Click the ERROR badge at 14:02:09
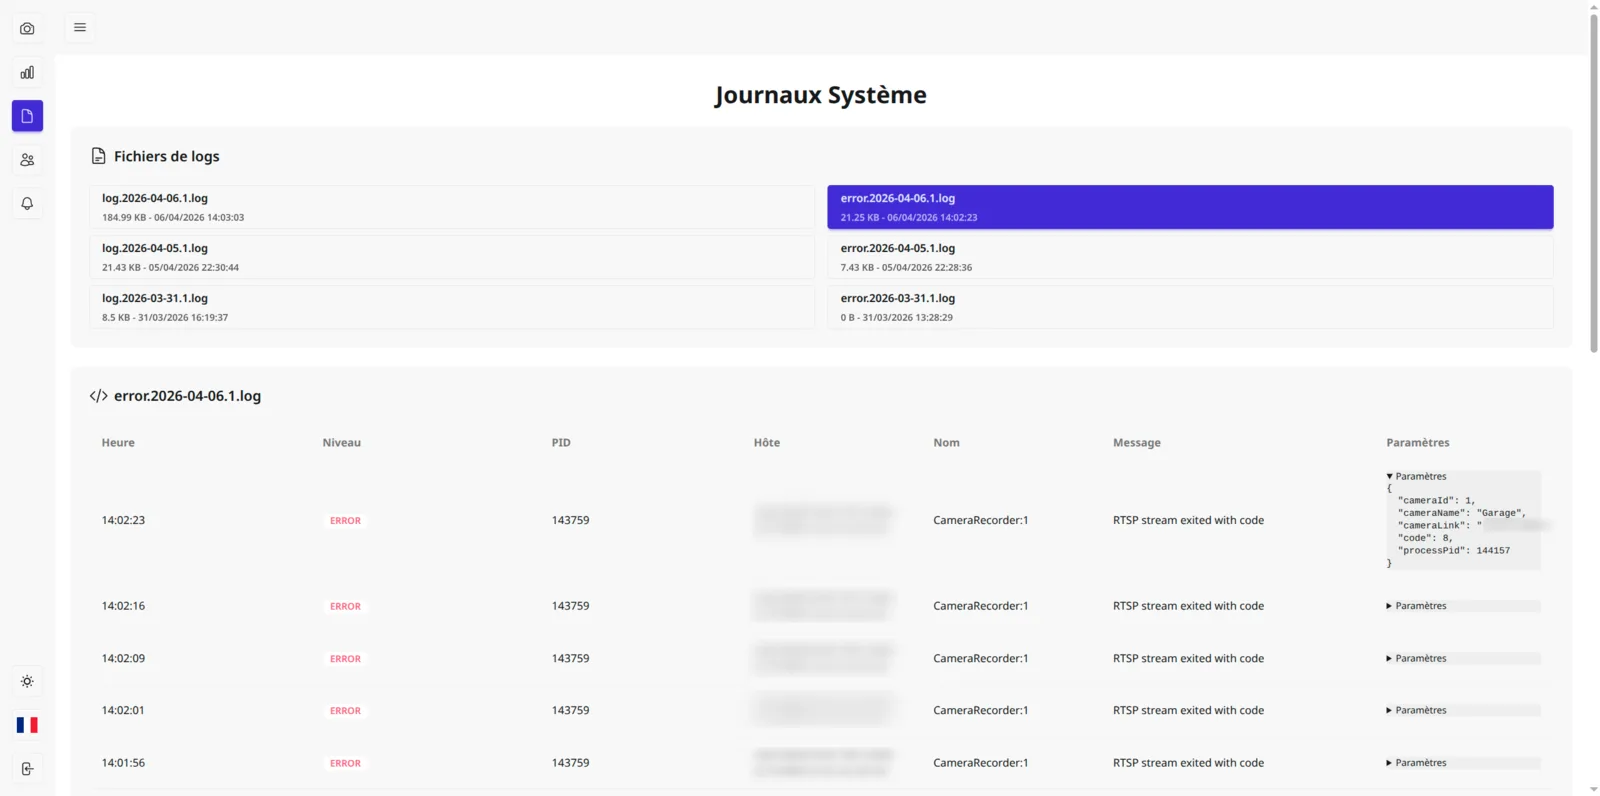The height and width of the screenshot is (796, 1600). click(x=345, y=659)
